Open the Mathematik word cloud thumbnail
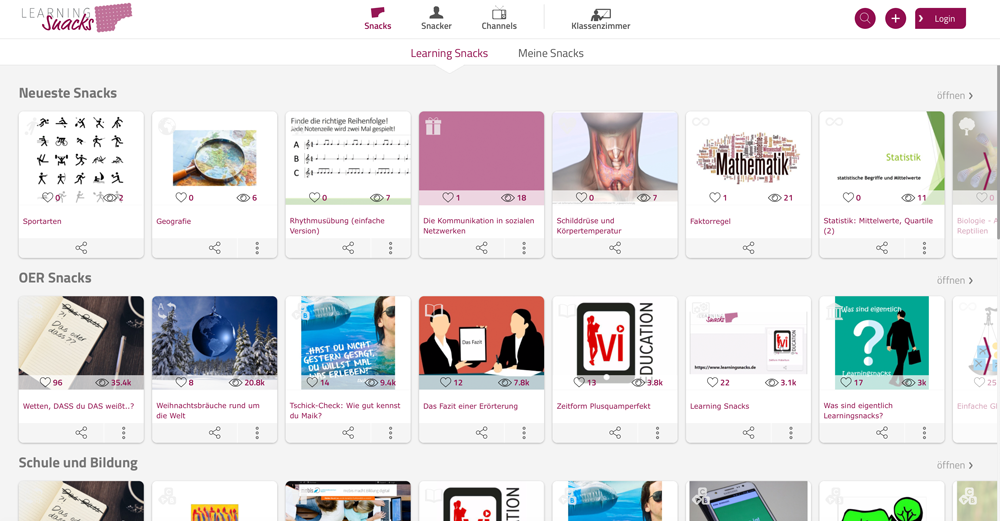1000x521 pixels. coord(748,158)
